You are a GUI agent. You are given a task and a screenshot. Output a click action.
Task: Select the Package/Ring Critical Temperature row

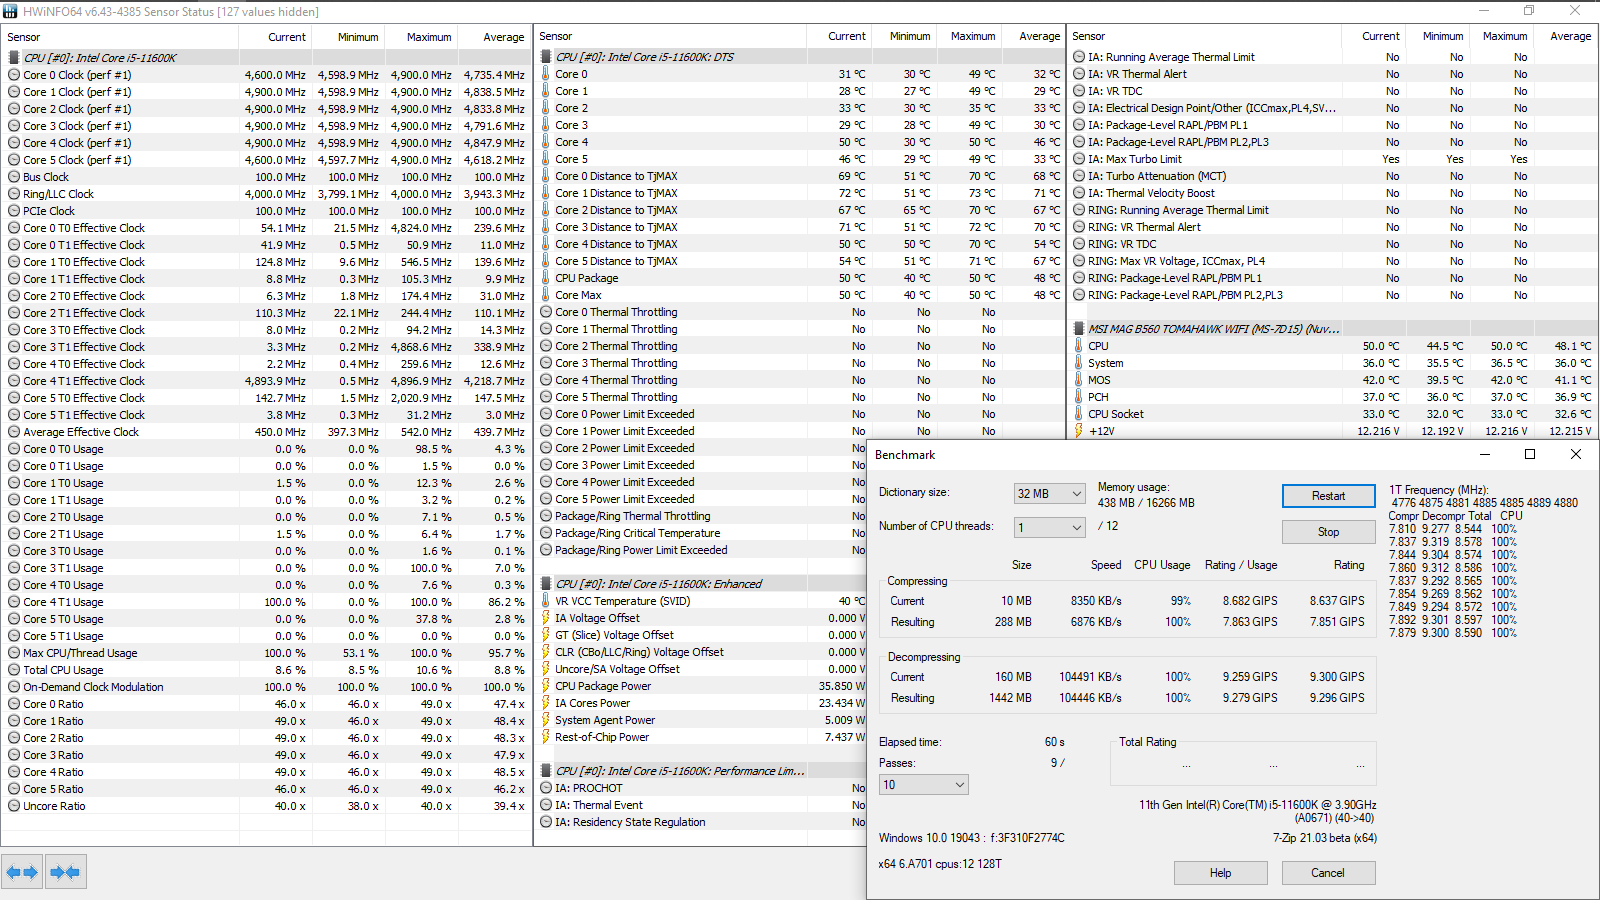[702, 533]
